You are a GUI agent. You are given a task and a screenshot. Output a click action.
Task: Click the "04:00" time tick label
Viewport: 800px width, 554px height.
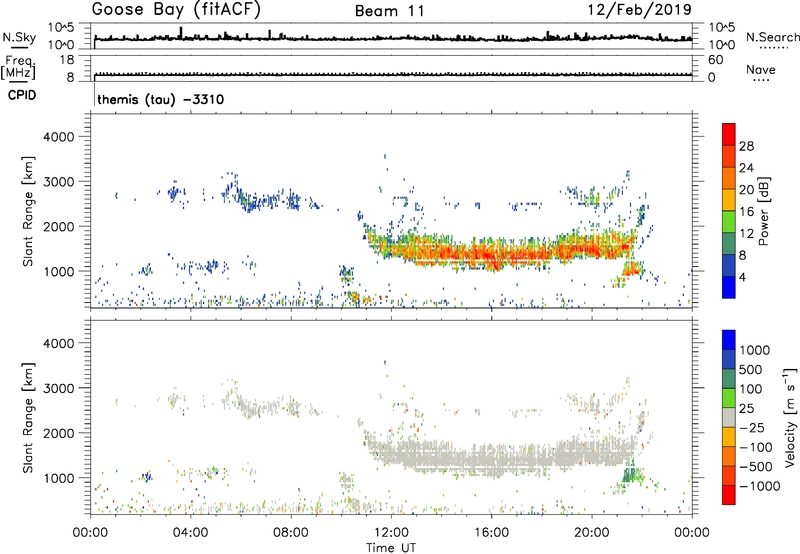tap(190, 533)
